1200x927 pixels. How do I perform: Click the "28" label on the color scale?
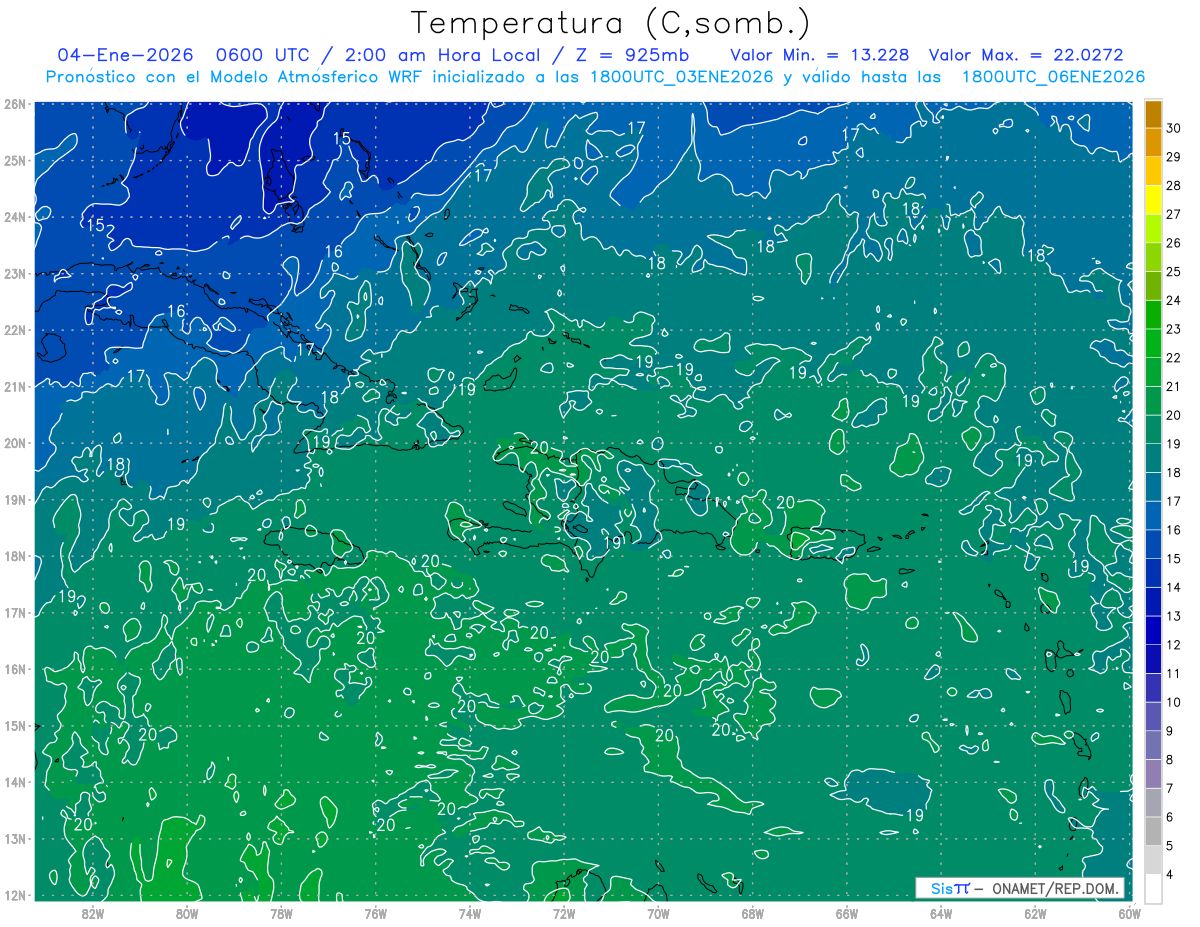[x=1174, y=186]
